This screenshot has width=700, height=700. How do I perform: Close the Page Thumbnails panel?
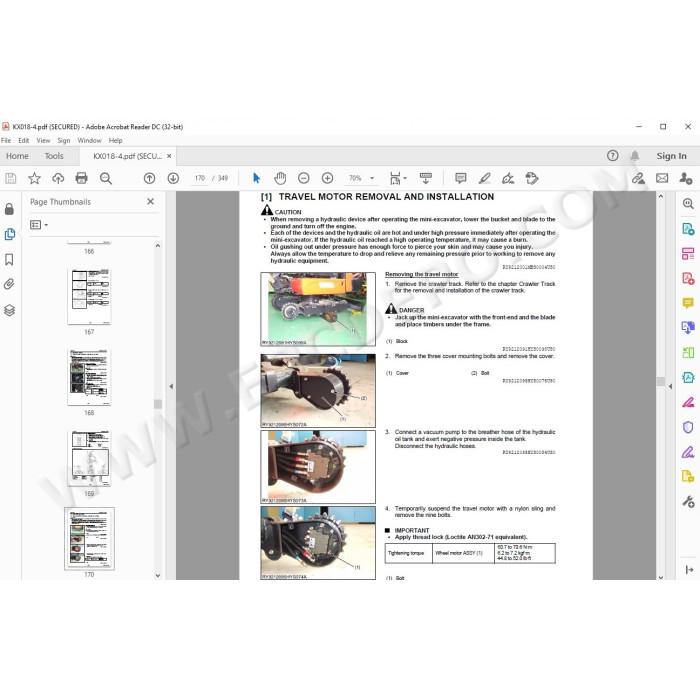coord(150,202)
